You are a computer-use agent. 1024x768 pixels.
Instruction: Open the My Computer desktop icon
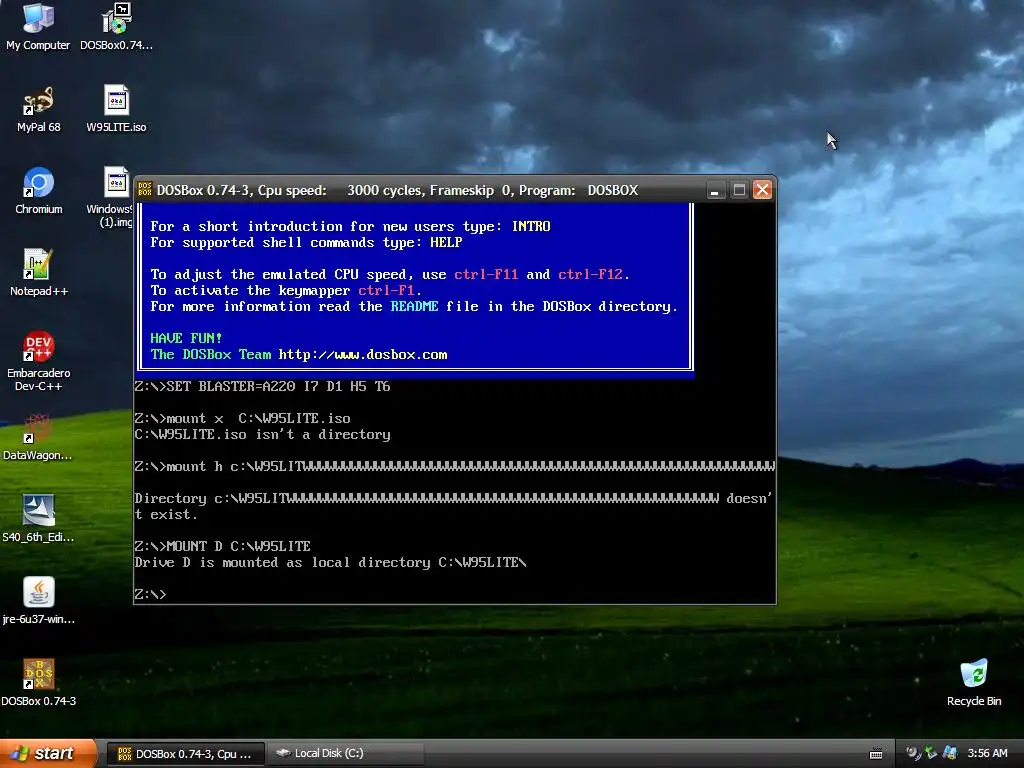[38, 26]
